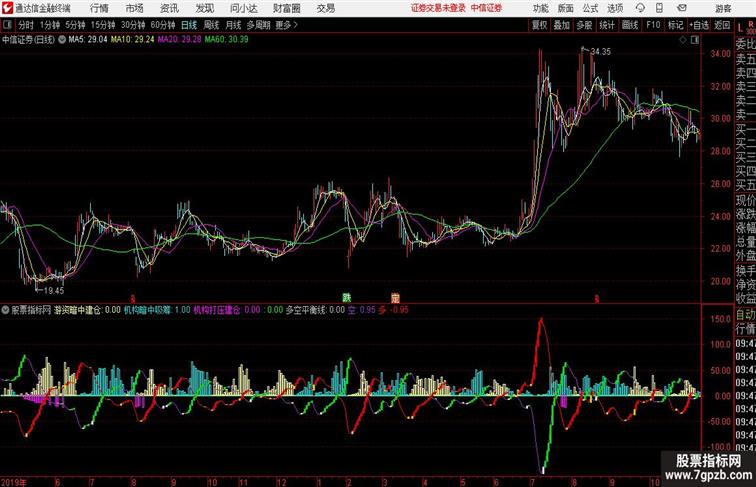The image size is (756, 487).
Task: Add stock with +自选 button
Action: pyautogui.click(x=699, y=25)
